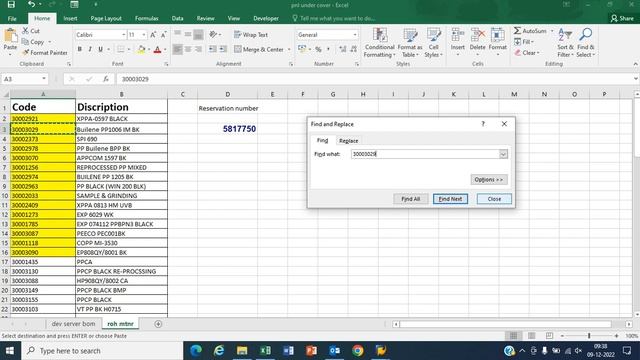Click the Save icon in title bar

[11, 4]
